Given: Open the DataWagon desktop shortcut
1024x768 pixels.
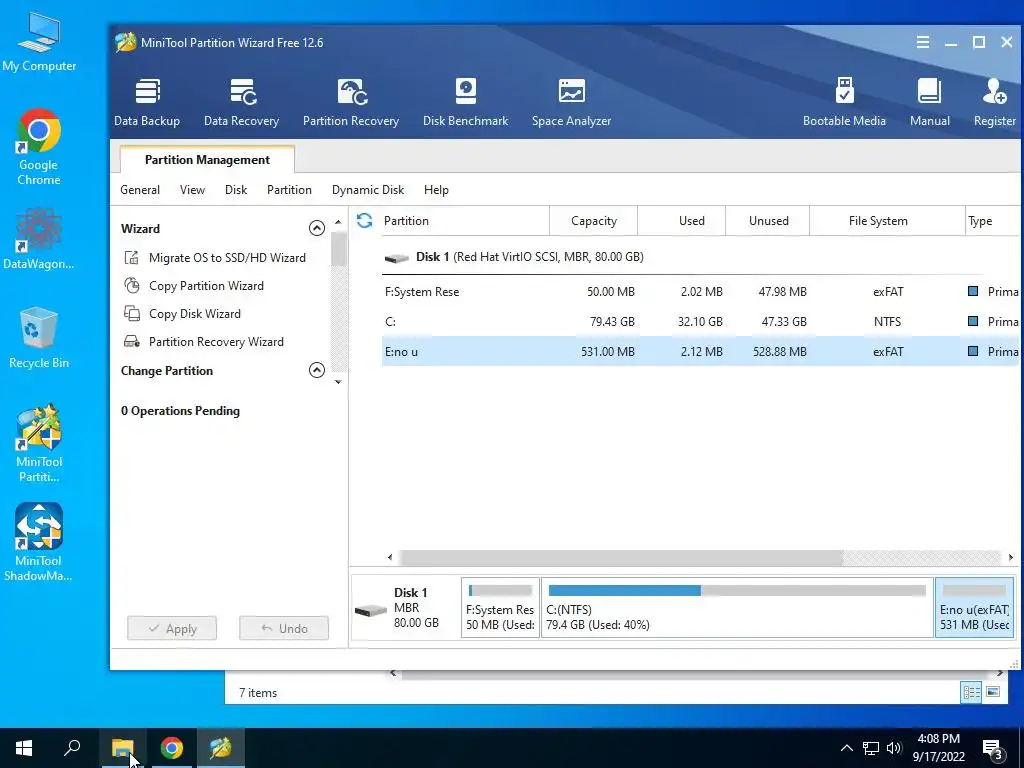Looking at the screenshot, I should point(39,239).
